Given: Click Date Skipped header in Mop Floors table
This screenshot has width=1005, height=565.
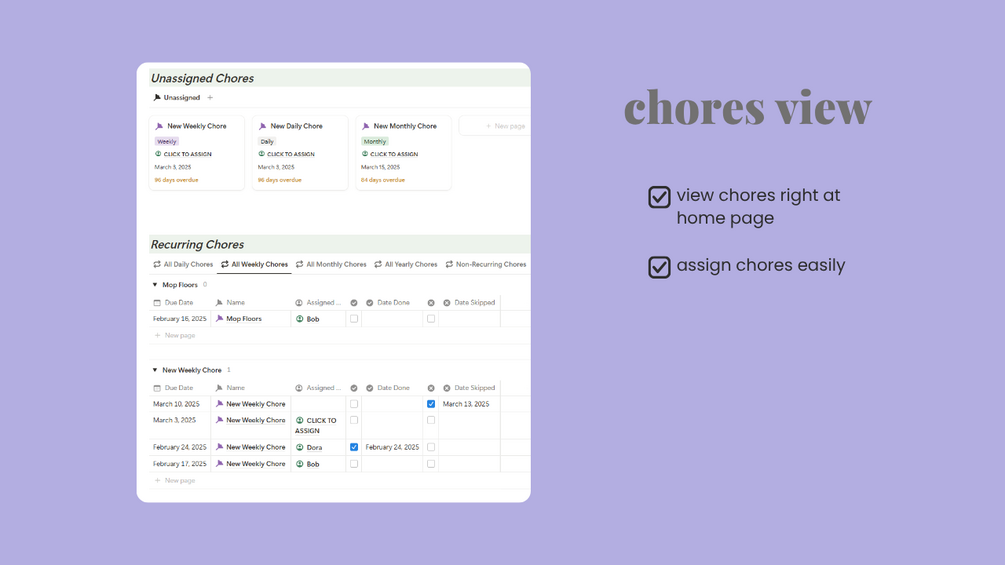Looking at the screenshot, I should [469, 302].
